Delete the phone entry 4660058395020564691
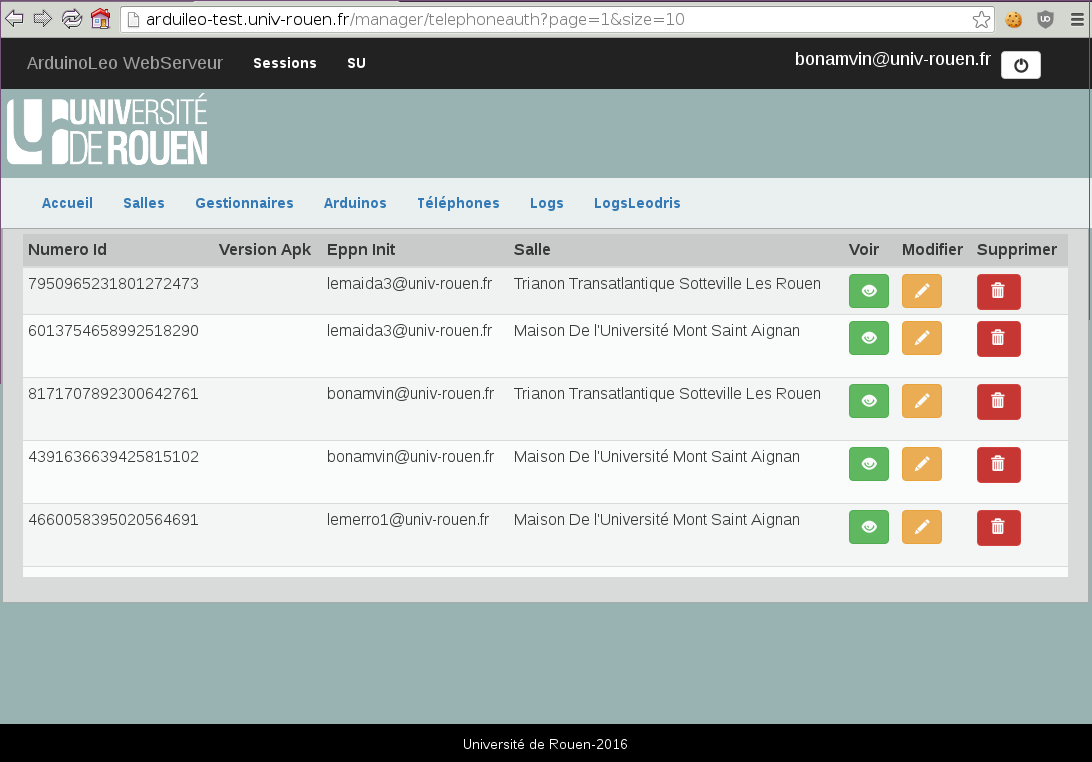This screenshot has height=762, width=1092. tap(998, 527)
